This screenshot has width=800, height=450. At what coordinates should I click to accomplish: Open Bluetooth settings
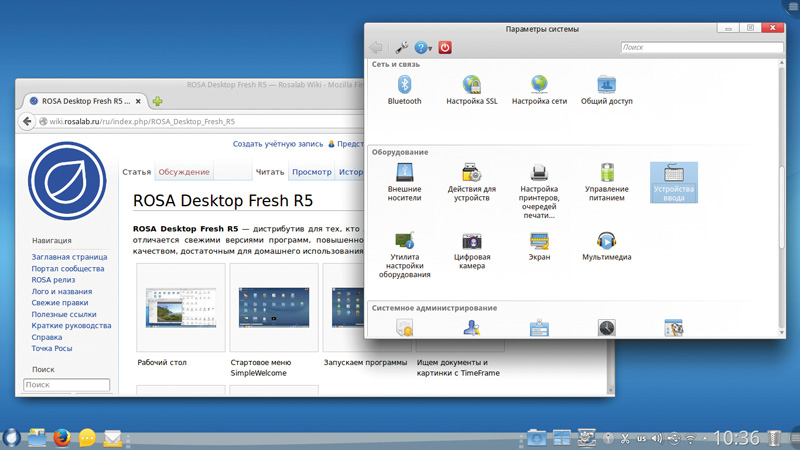404,87
